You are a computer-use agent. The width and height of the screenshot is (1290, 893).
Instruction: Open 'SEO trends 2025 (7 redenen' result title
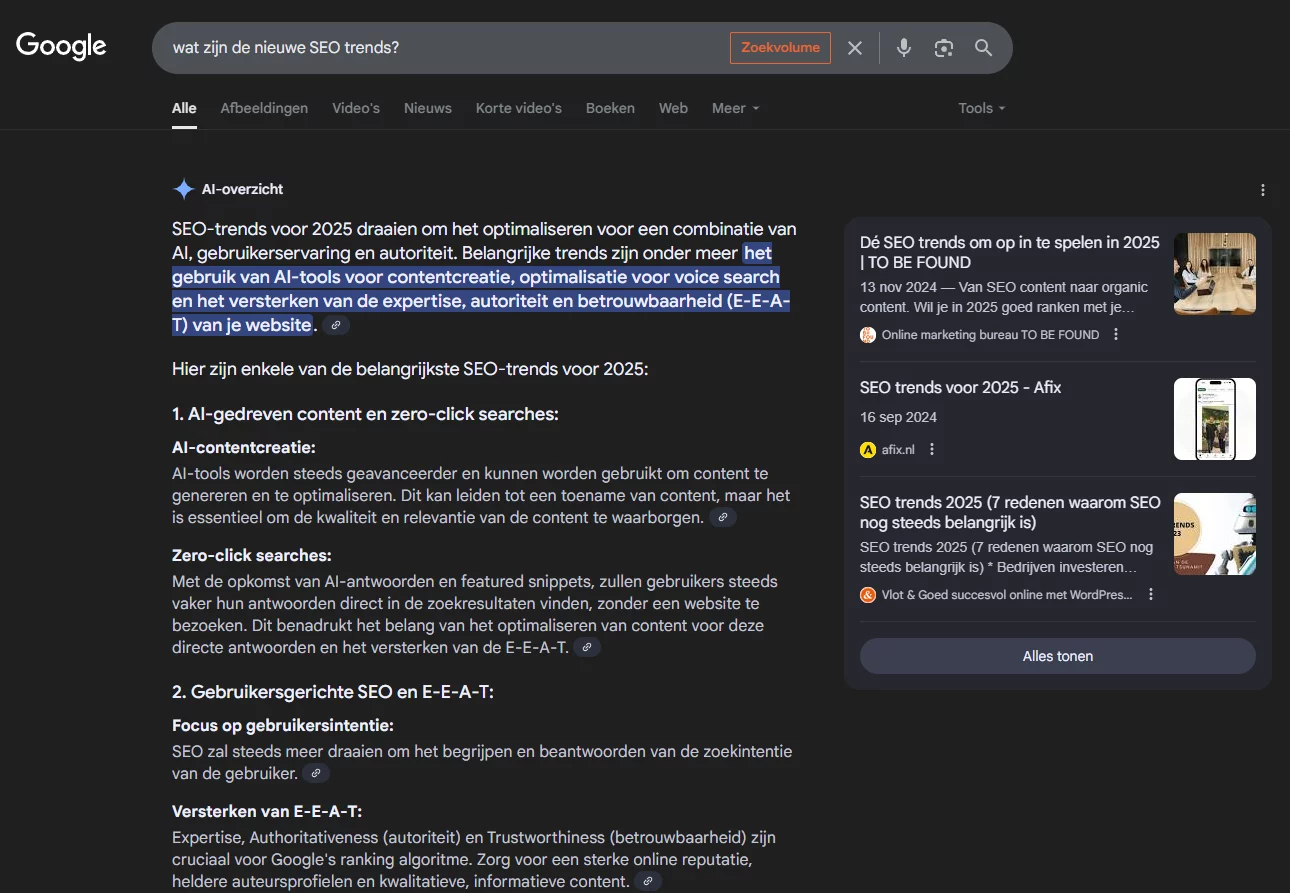1010,512
